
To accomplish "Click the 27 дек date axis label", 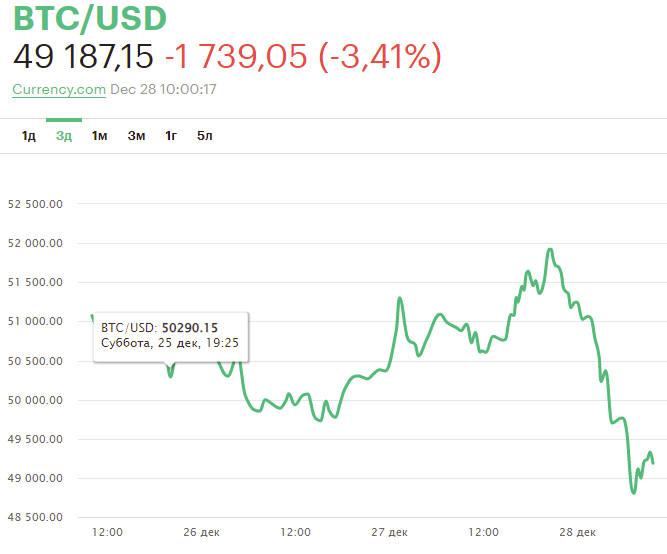I will pos(389,532).
